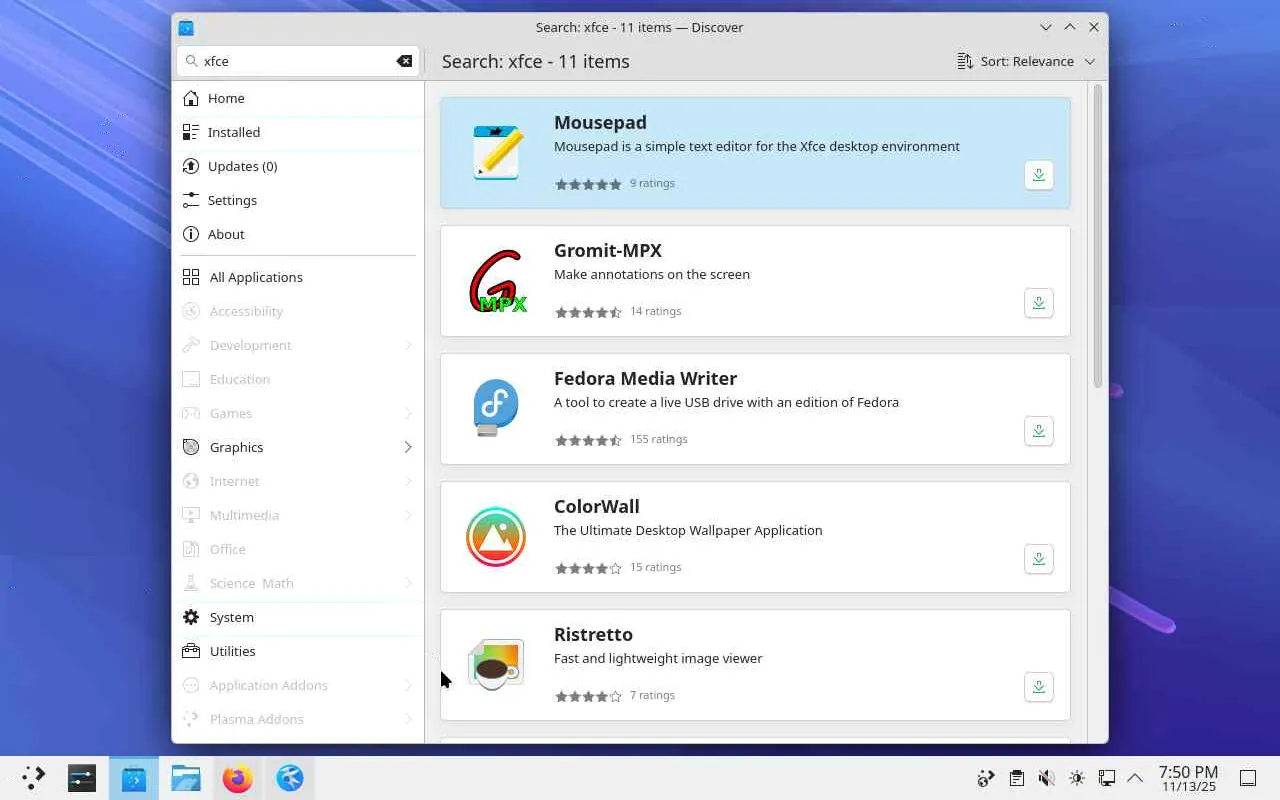Open the About page
The width and height of the screenshot is (1280, 800).
pyautogui.click(x=298, y=234)
